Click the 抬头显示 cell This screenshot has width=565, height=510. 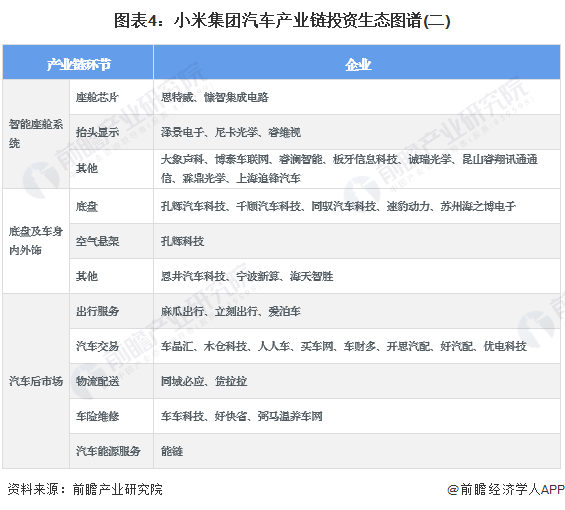tap(111, 132)
